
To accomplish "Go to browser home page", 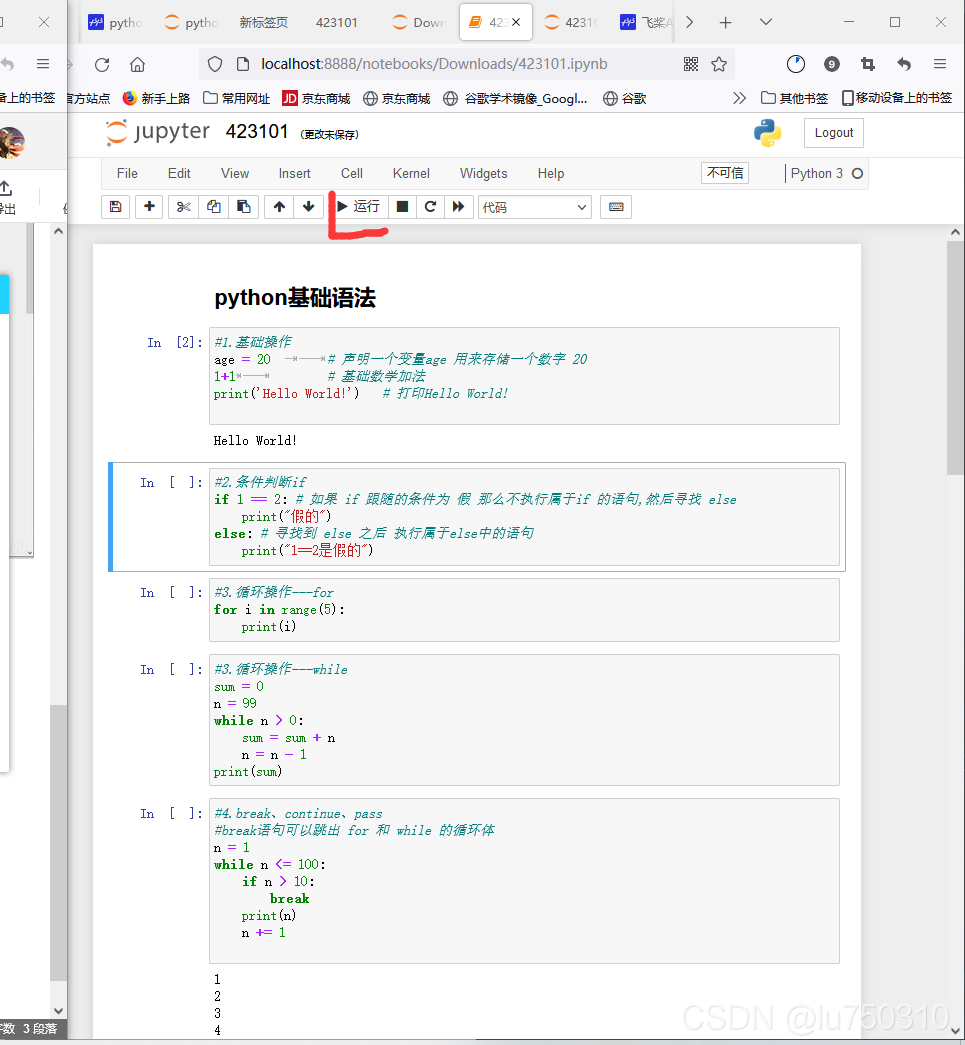I will tap(137, 64).
